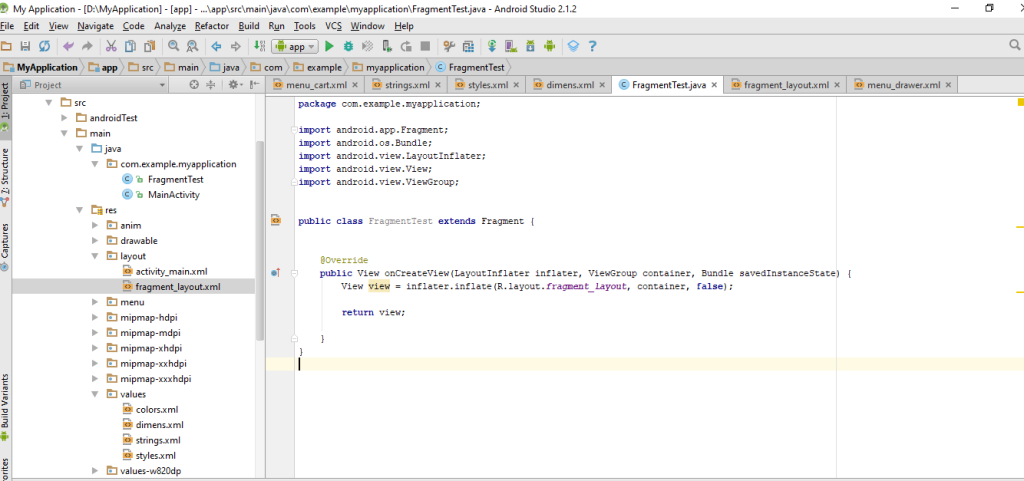
Task: Collapse the src folder in tree
Action: [x=48, y=102]
